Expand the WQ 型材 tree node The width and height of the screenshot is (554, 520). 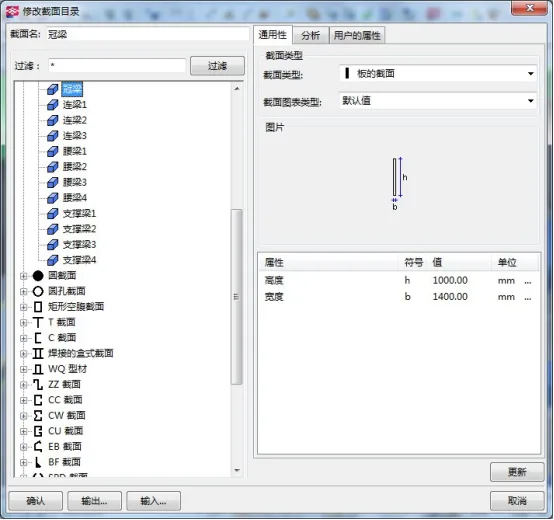point(23,370)
